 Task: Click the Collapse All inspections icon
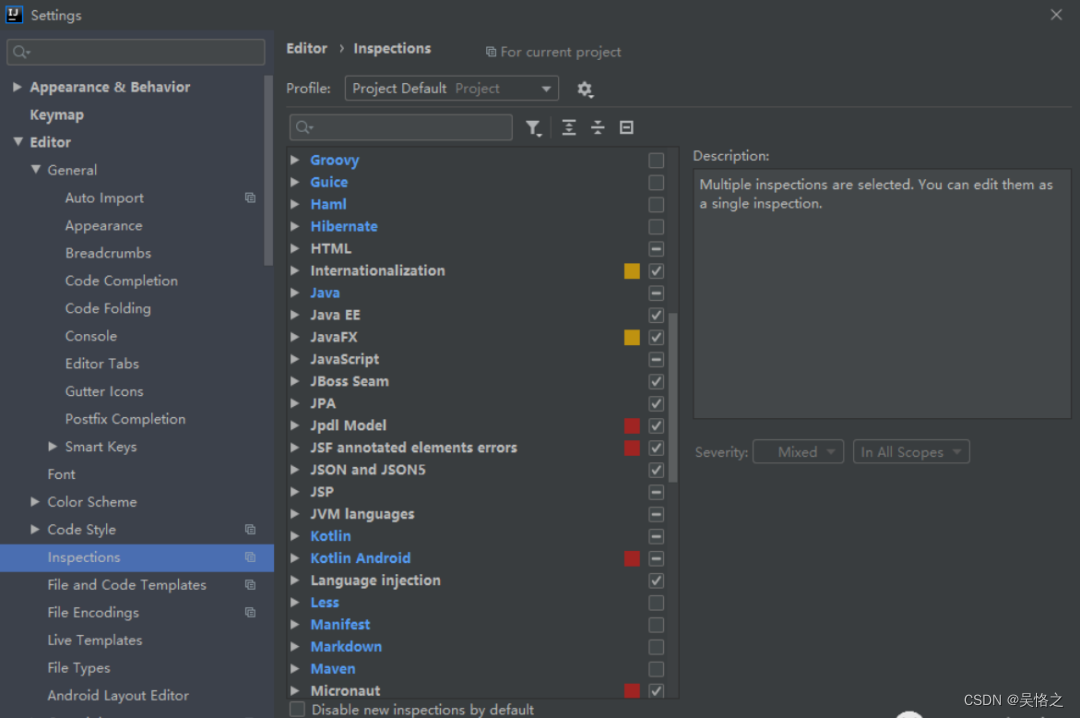(x=598, y=127)
